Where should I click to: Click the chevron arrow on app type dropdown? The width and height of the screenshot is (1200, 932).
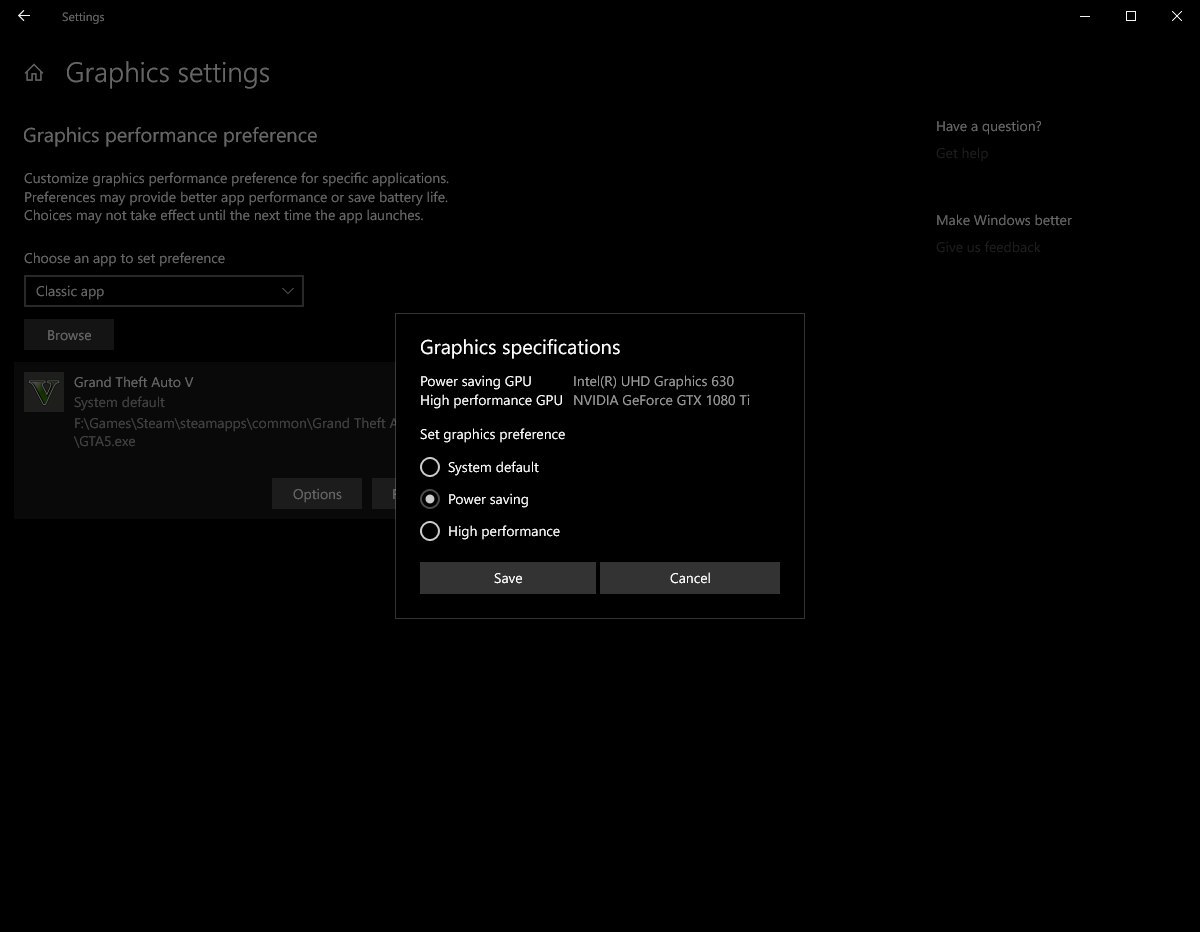coord(288,291)
